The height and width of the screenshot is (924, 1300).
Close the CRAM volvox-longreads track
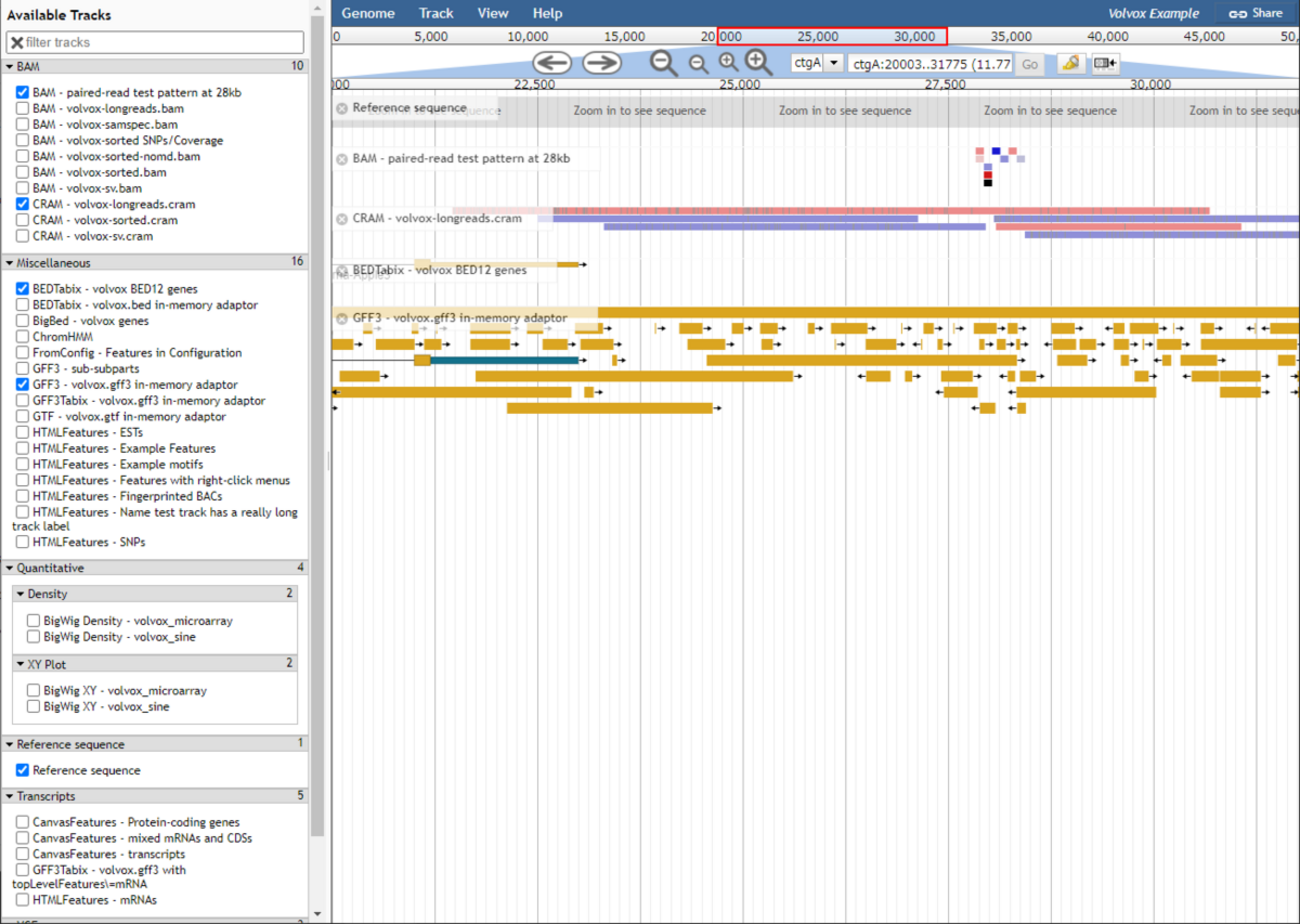tap(342, 219)
